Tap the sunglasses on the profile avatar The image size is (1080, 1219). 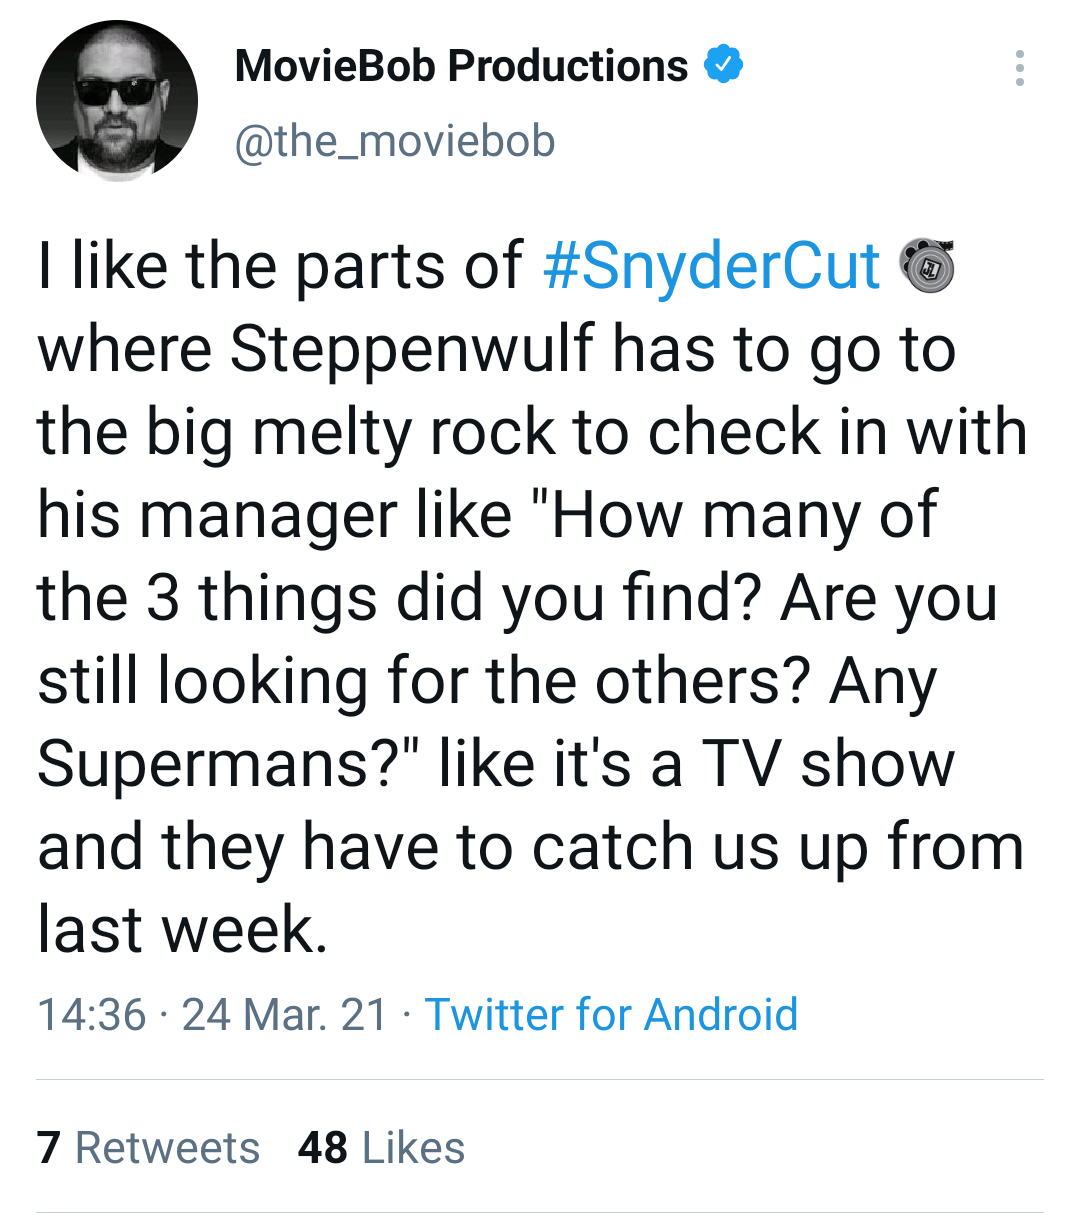(x=117, y=92)
